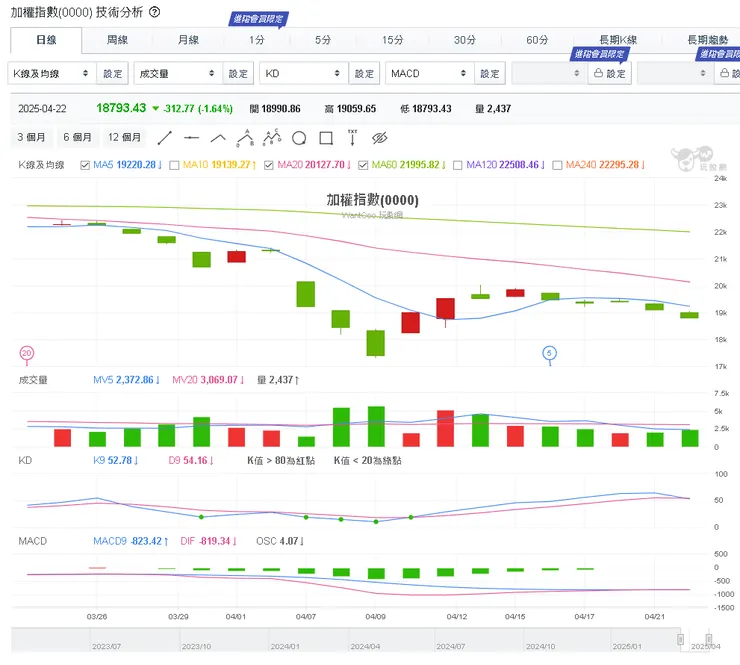The width and height of the screenshot is (740, 665).
Task: Select the trend line drawing tool
Action: tap(164, 138)
